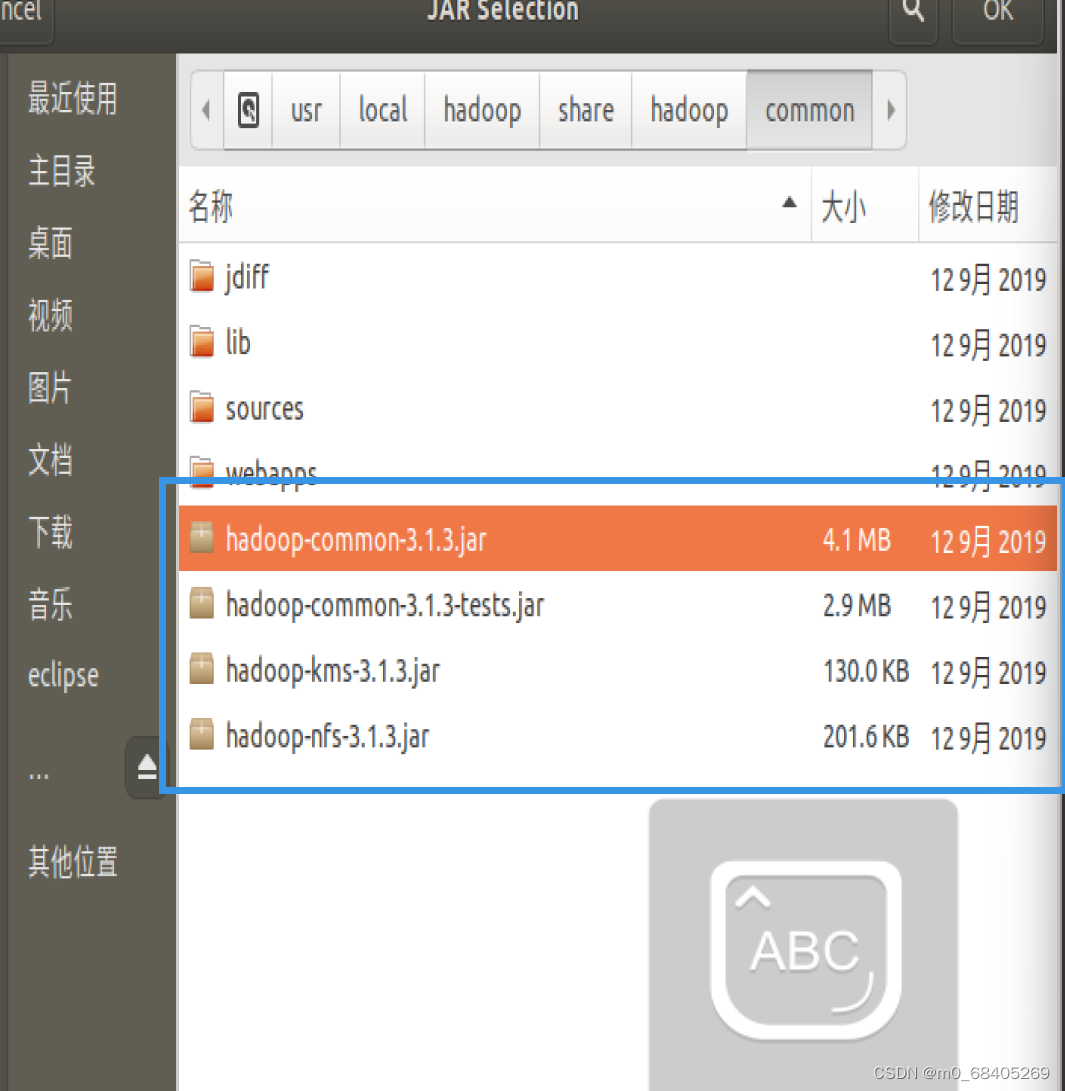Select hadoop-common-3.1.3-tests.jar
Viewport: 1065px width, 1091px height.
[x=385, y=604]
